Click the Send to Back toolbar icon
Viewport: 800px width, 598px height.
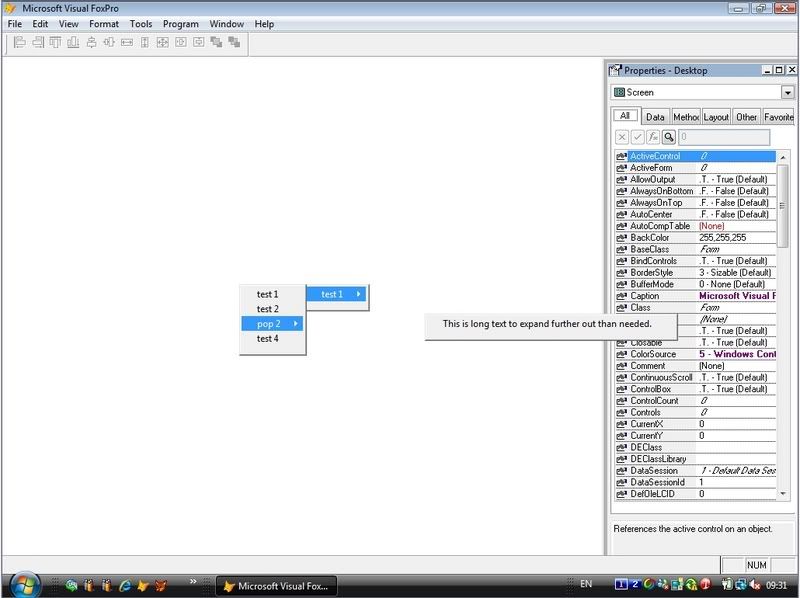point(234,43)
